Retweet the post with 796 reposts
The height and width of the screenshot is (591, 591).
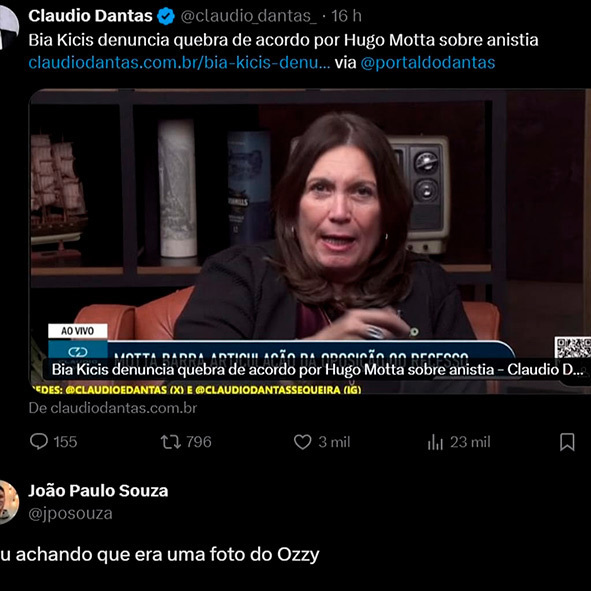pos(171,442)
